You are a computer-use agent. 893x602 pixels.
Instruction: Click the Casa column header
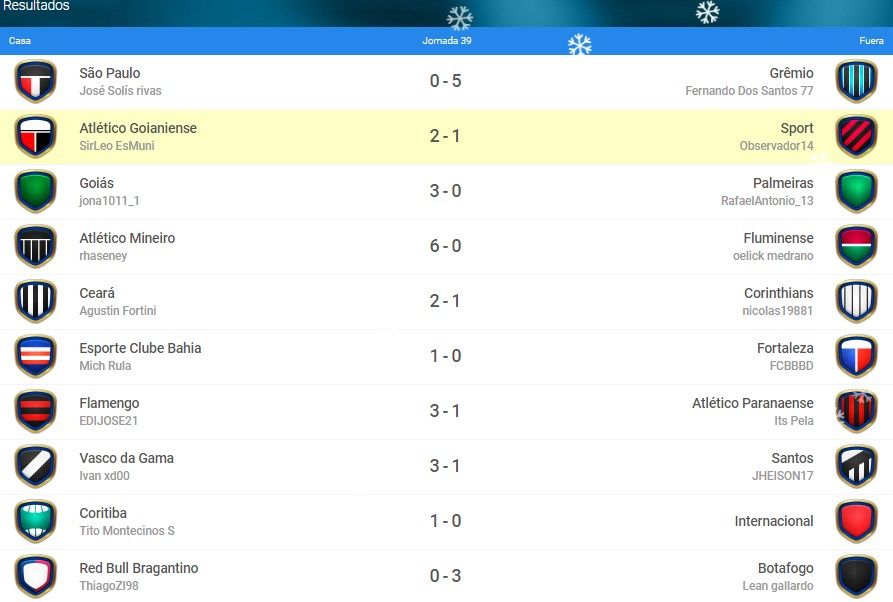20,40
